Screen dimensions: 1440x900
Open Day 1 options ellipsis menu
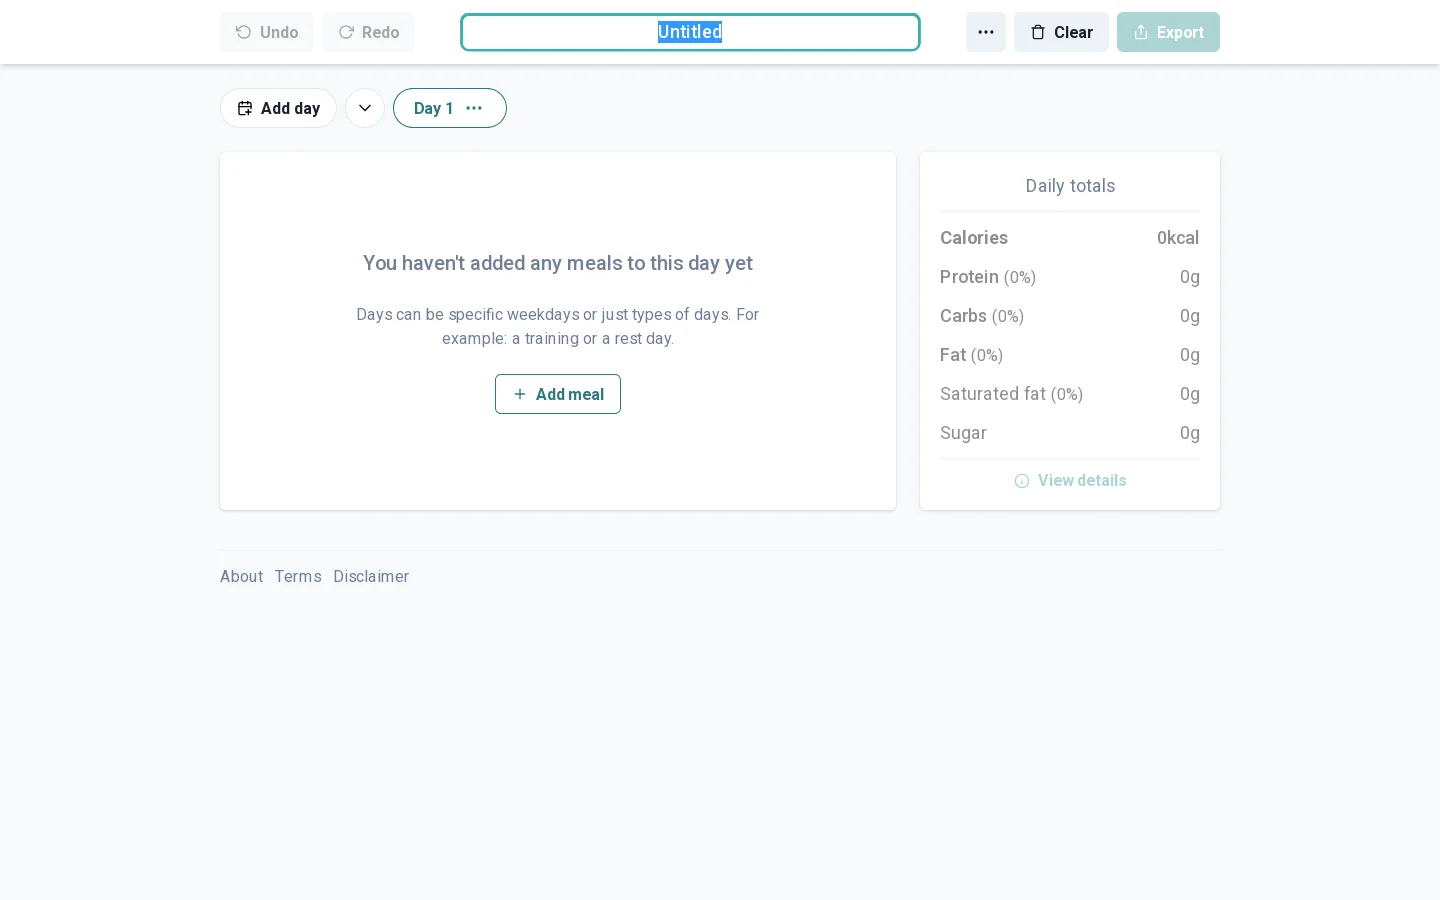[474, 108]
